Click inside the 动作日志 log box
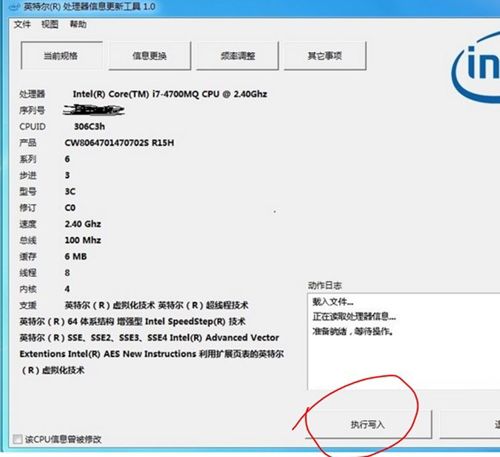Screen dimensions: 500x457 tap(403, 342)
